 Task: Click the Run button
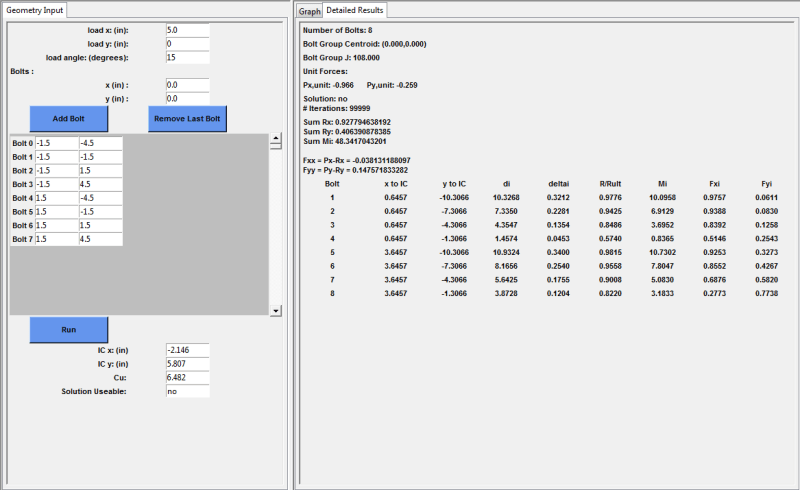(x=68, y=330)
